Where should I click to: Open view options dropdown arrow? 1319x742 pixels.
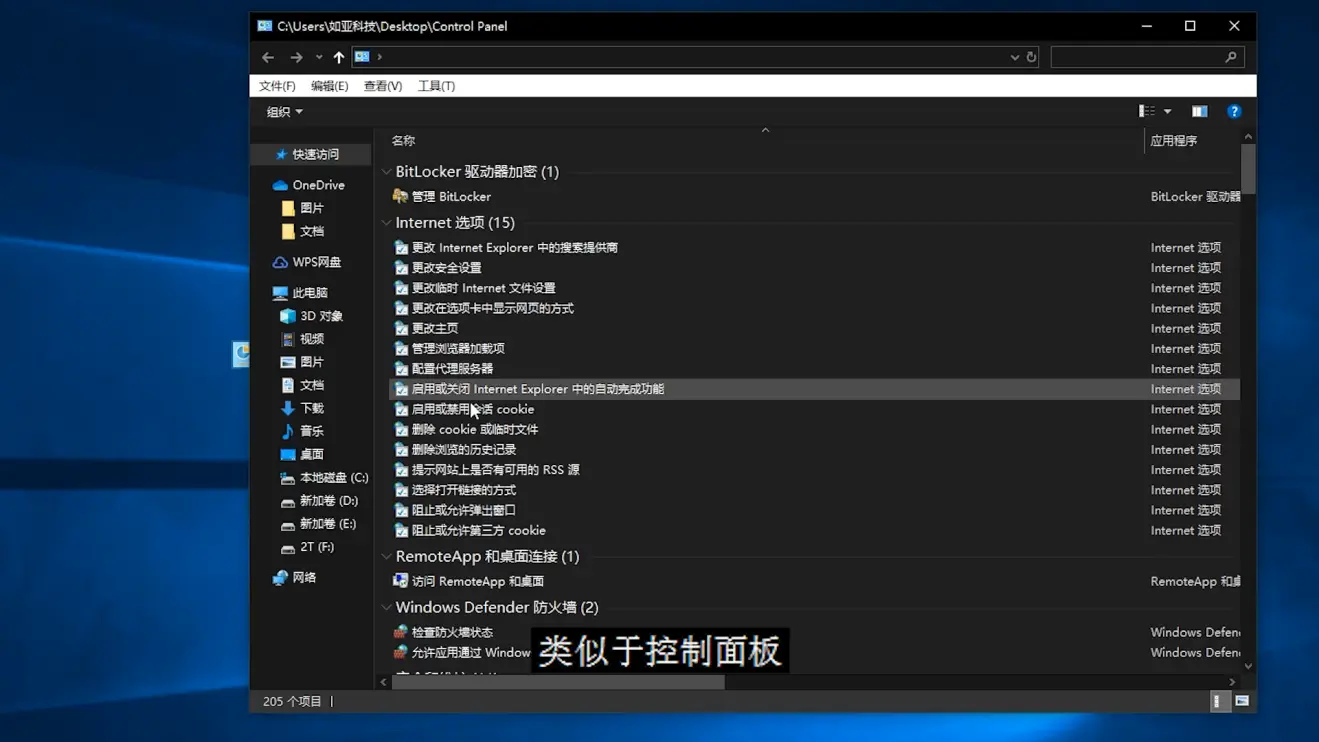[1167, 111]
